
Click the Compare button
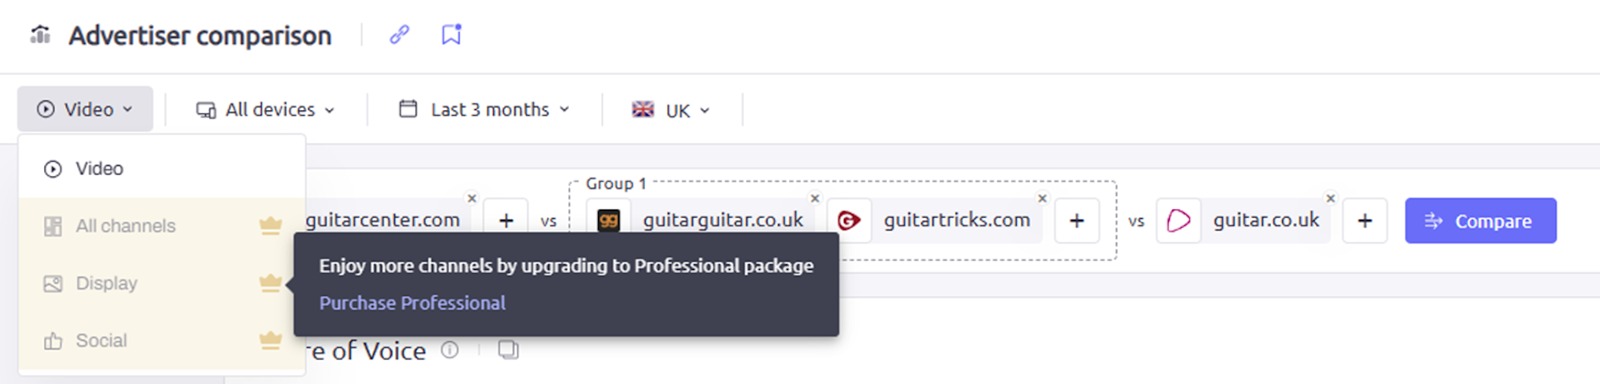click(1480, 221)
